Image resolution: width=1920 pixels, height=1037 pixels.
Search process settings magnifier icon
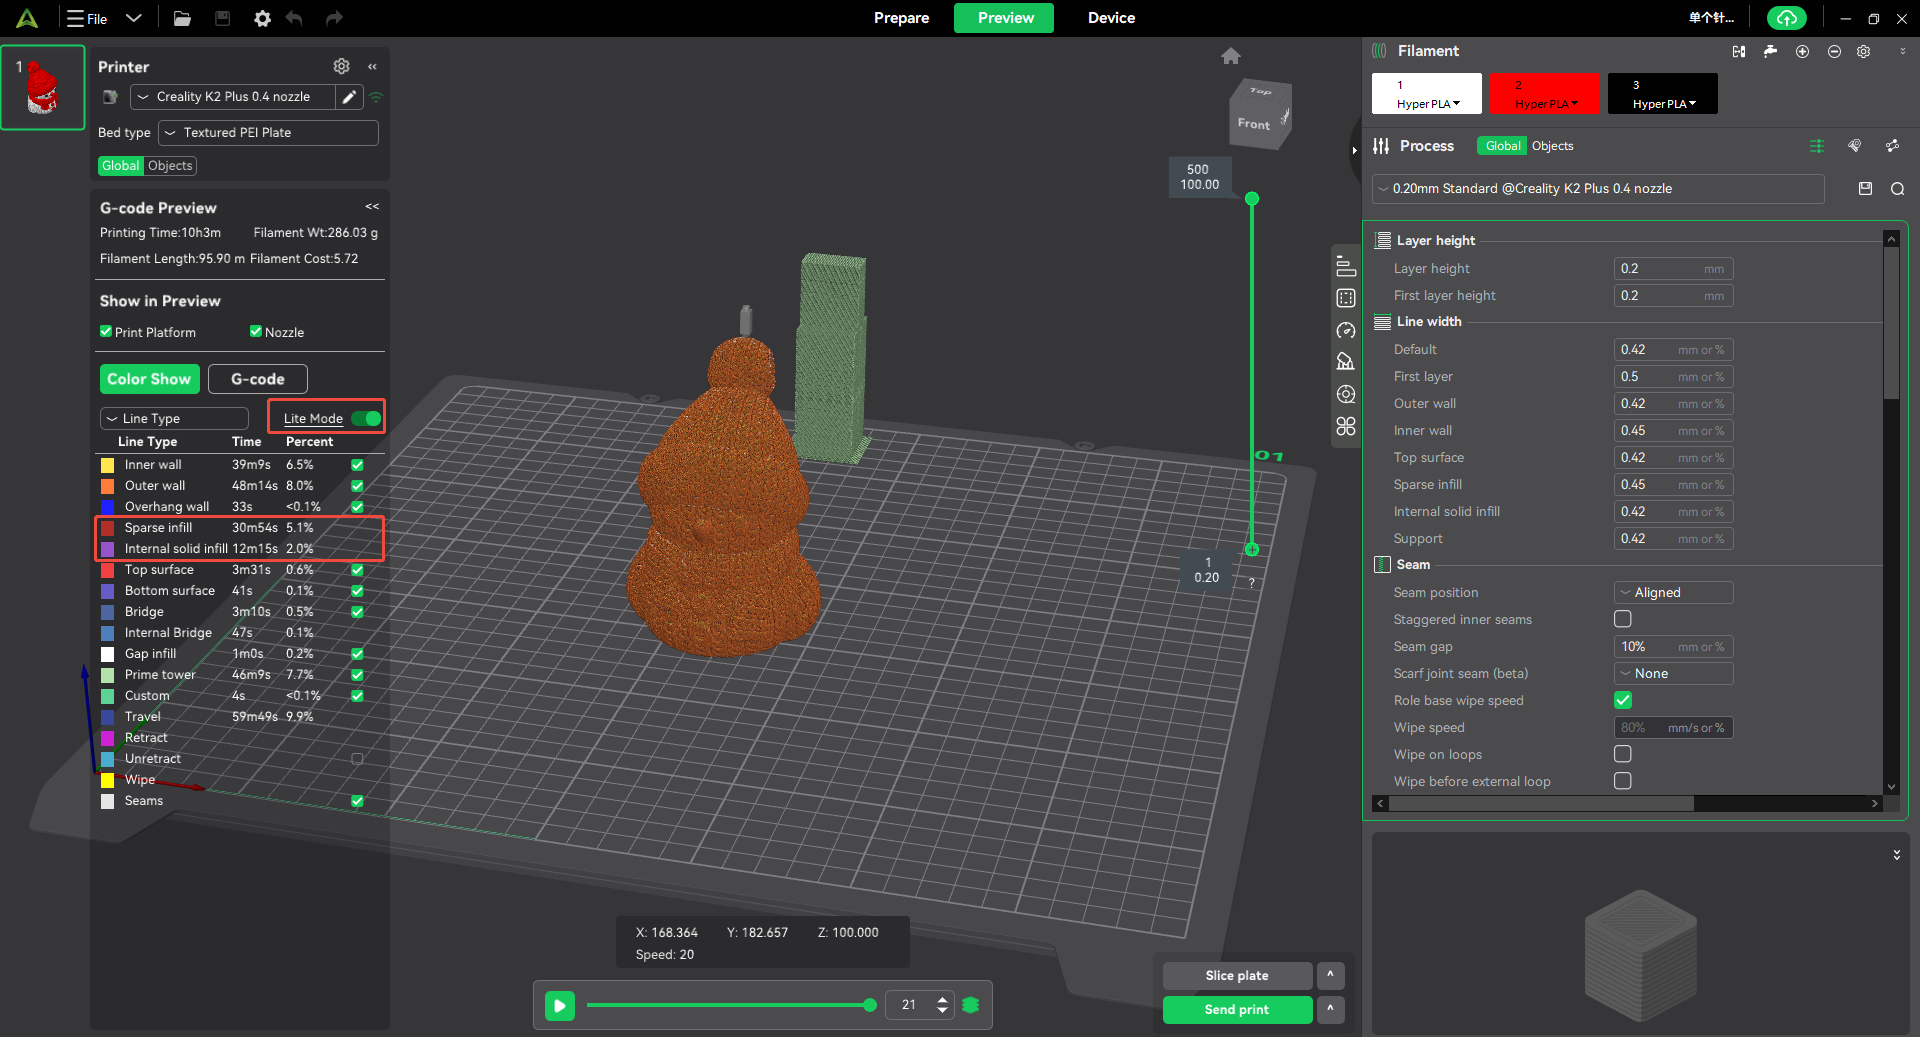click(x=1897, y=189)
